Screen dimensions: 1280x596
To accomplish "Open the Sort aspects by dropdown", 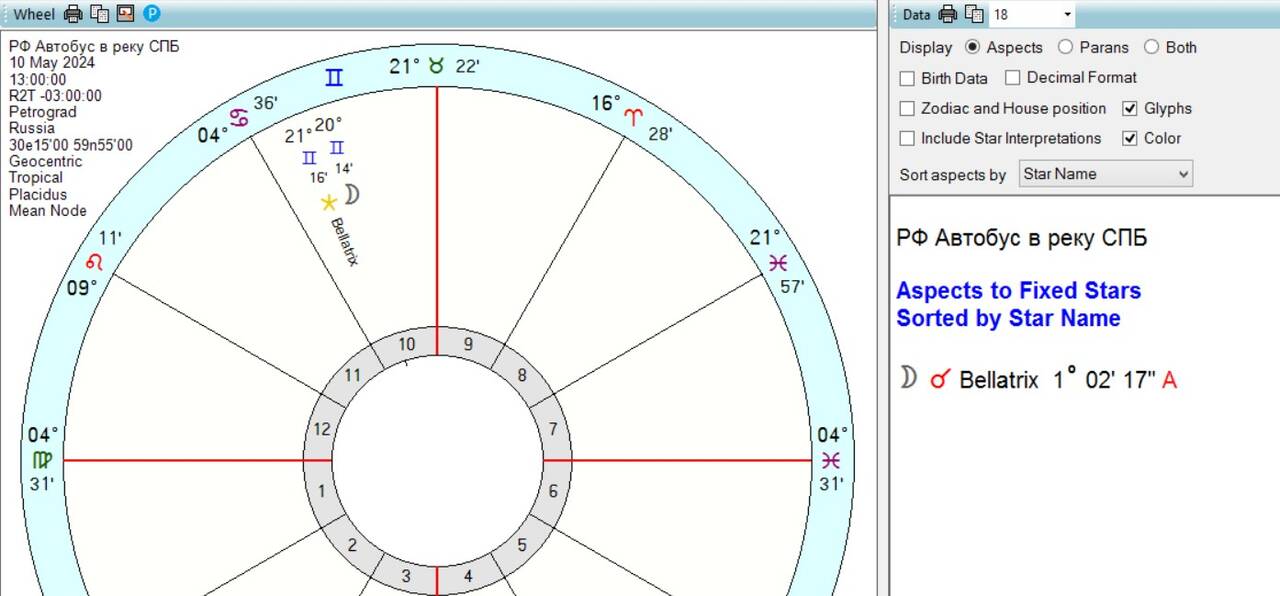I will pyautogui.click(x=1106, y=174).
